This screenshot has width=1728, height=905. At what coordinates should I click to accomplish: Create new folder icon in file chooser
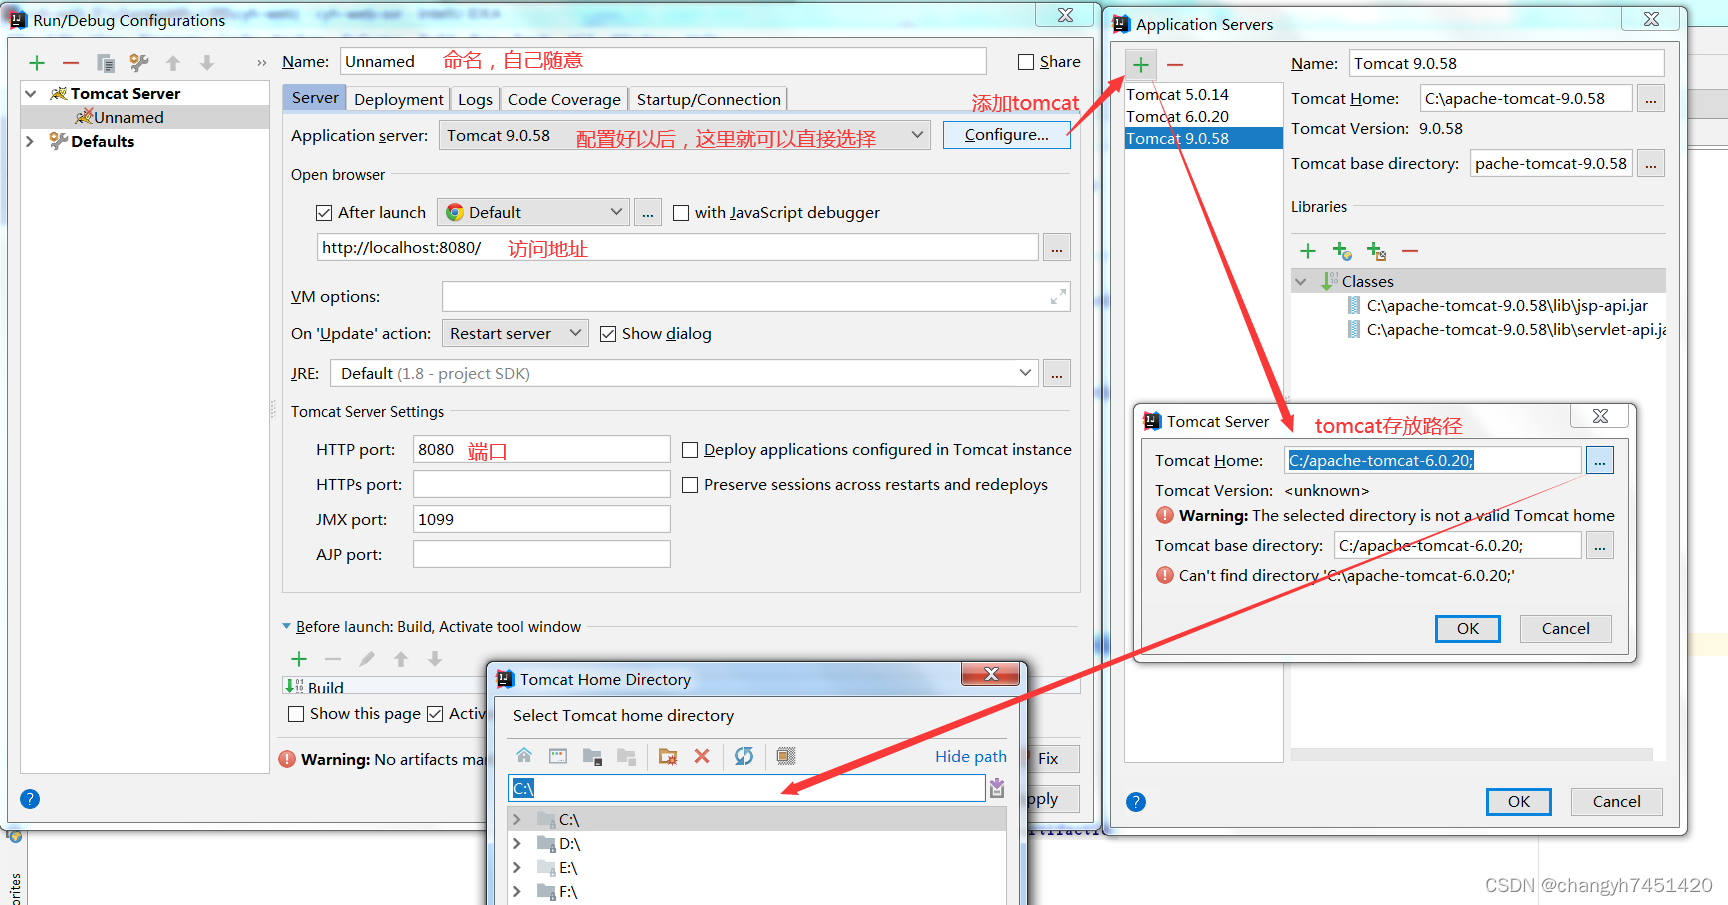668,756
